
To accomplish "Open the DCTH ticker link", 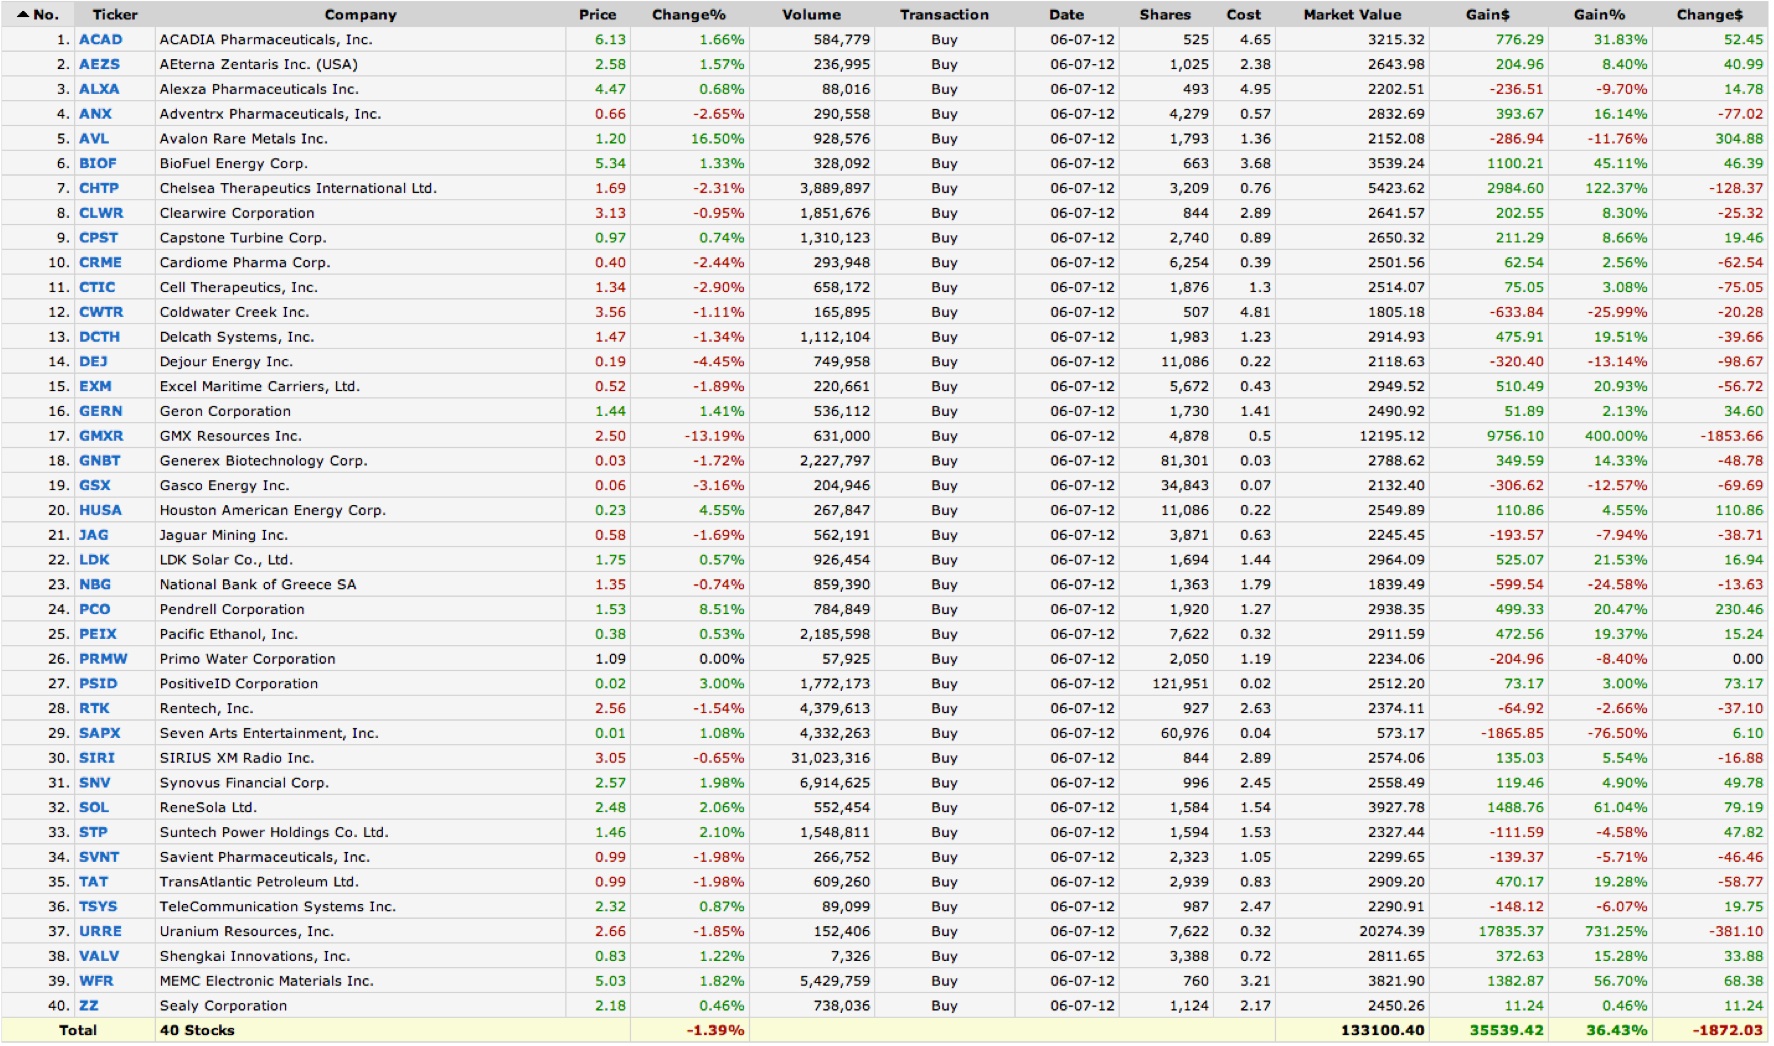I will [99, 337].
